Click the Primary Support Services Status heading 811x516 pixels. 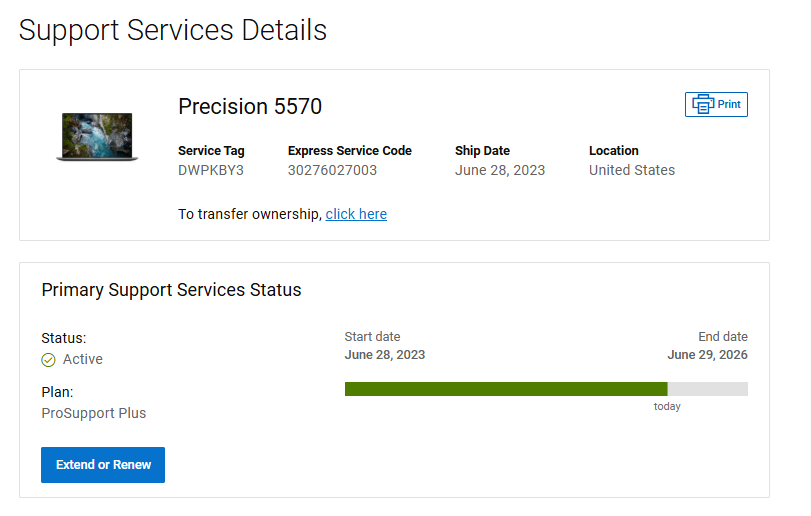click(x=171, y=290)
